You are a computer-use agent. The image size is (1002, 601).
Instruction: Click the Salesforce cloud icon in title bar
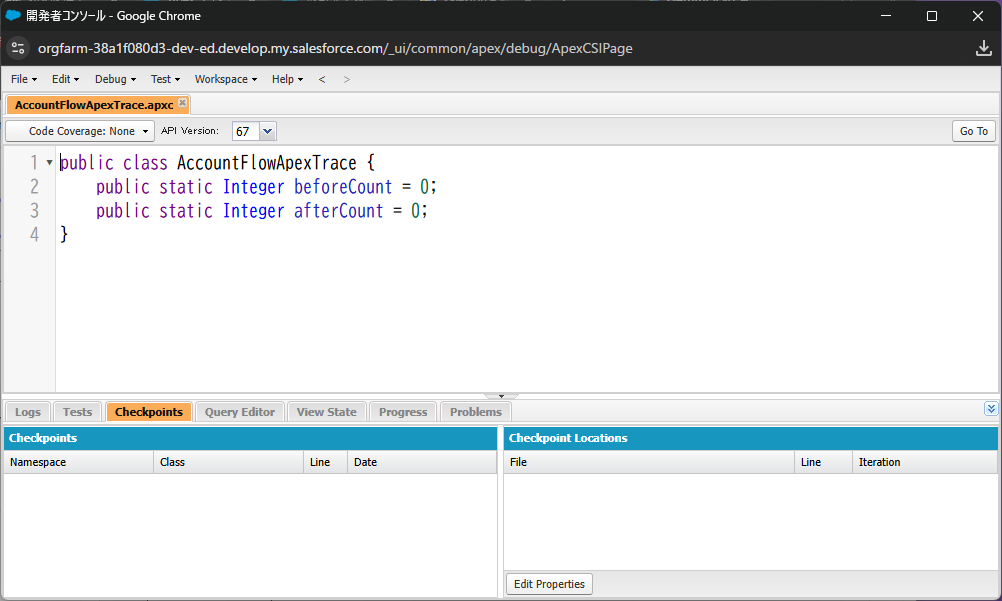[x=13, y=15]
